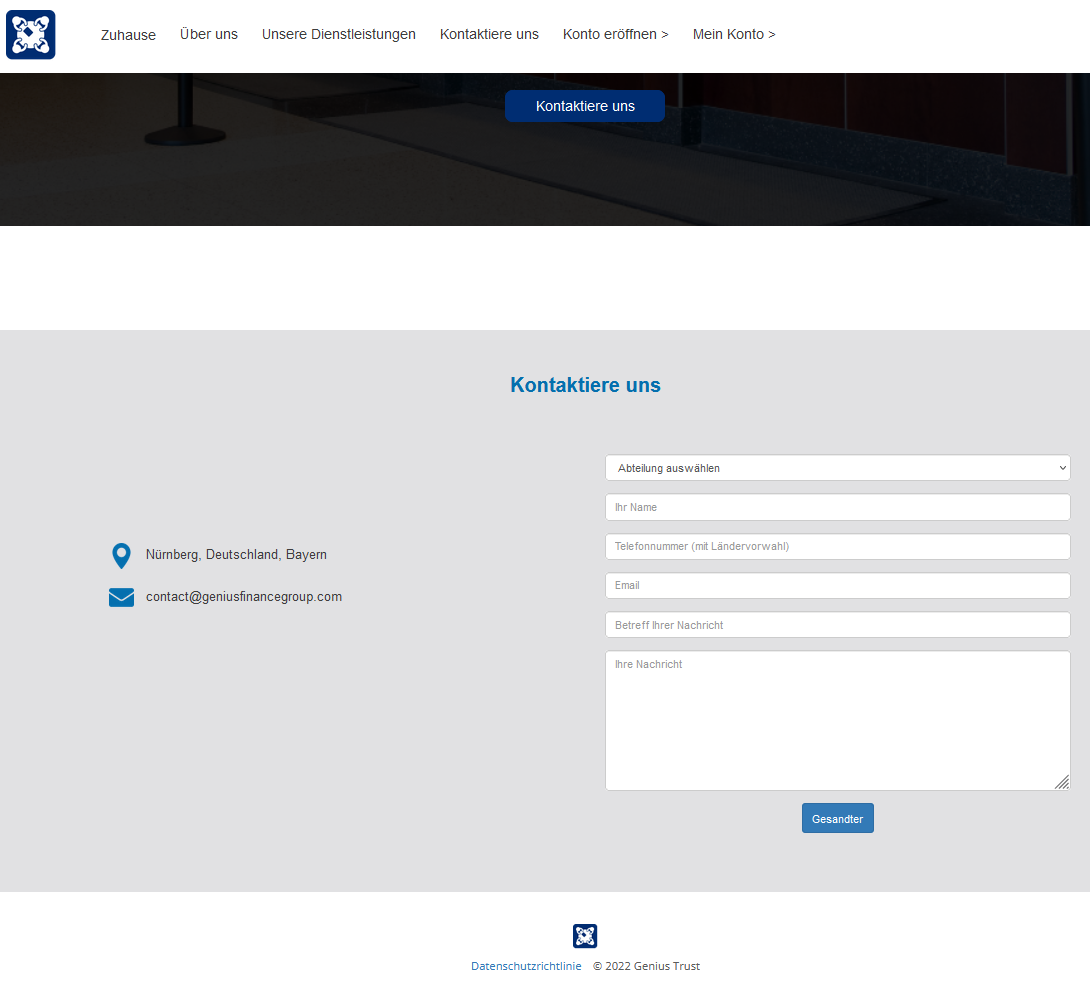The height and width of the screenshot is (984, 1090).
Task: Go to the Zuhause page
Action: (128, 35)
